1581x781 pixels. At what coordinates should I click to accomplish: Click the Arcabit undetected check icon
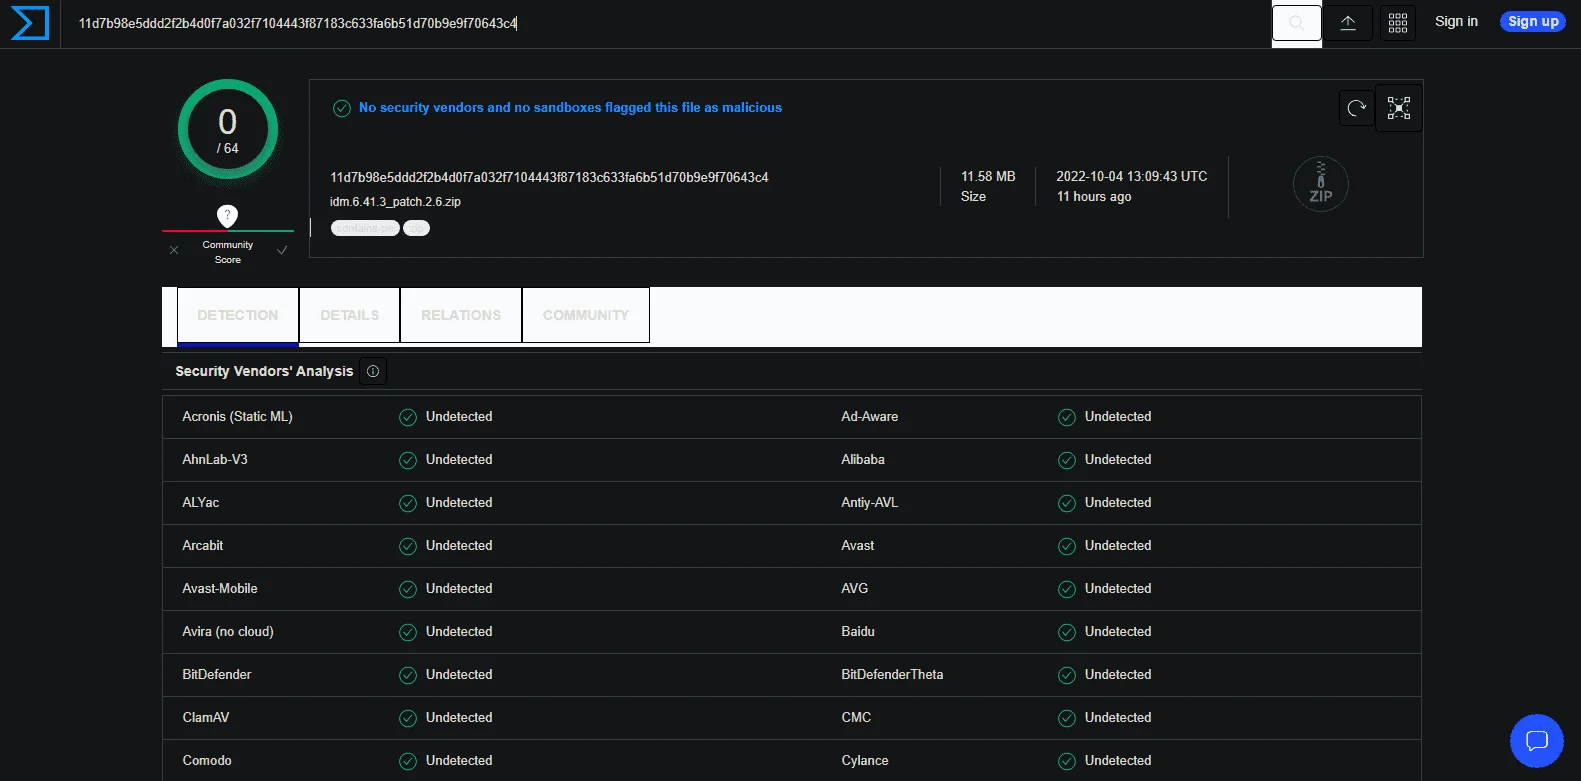pyautogui.click(x=408, y=546)
